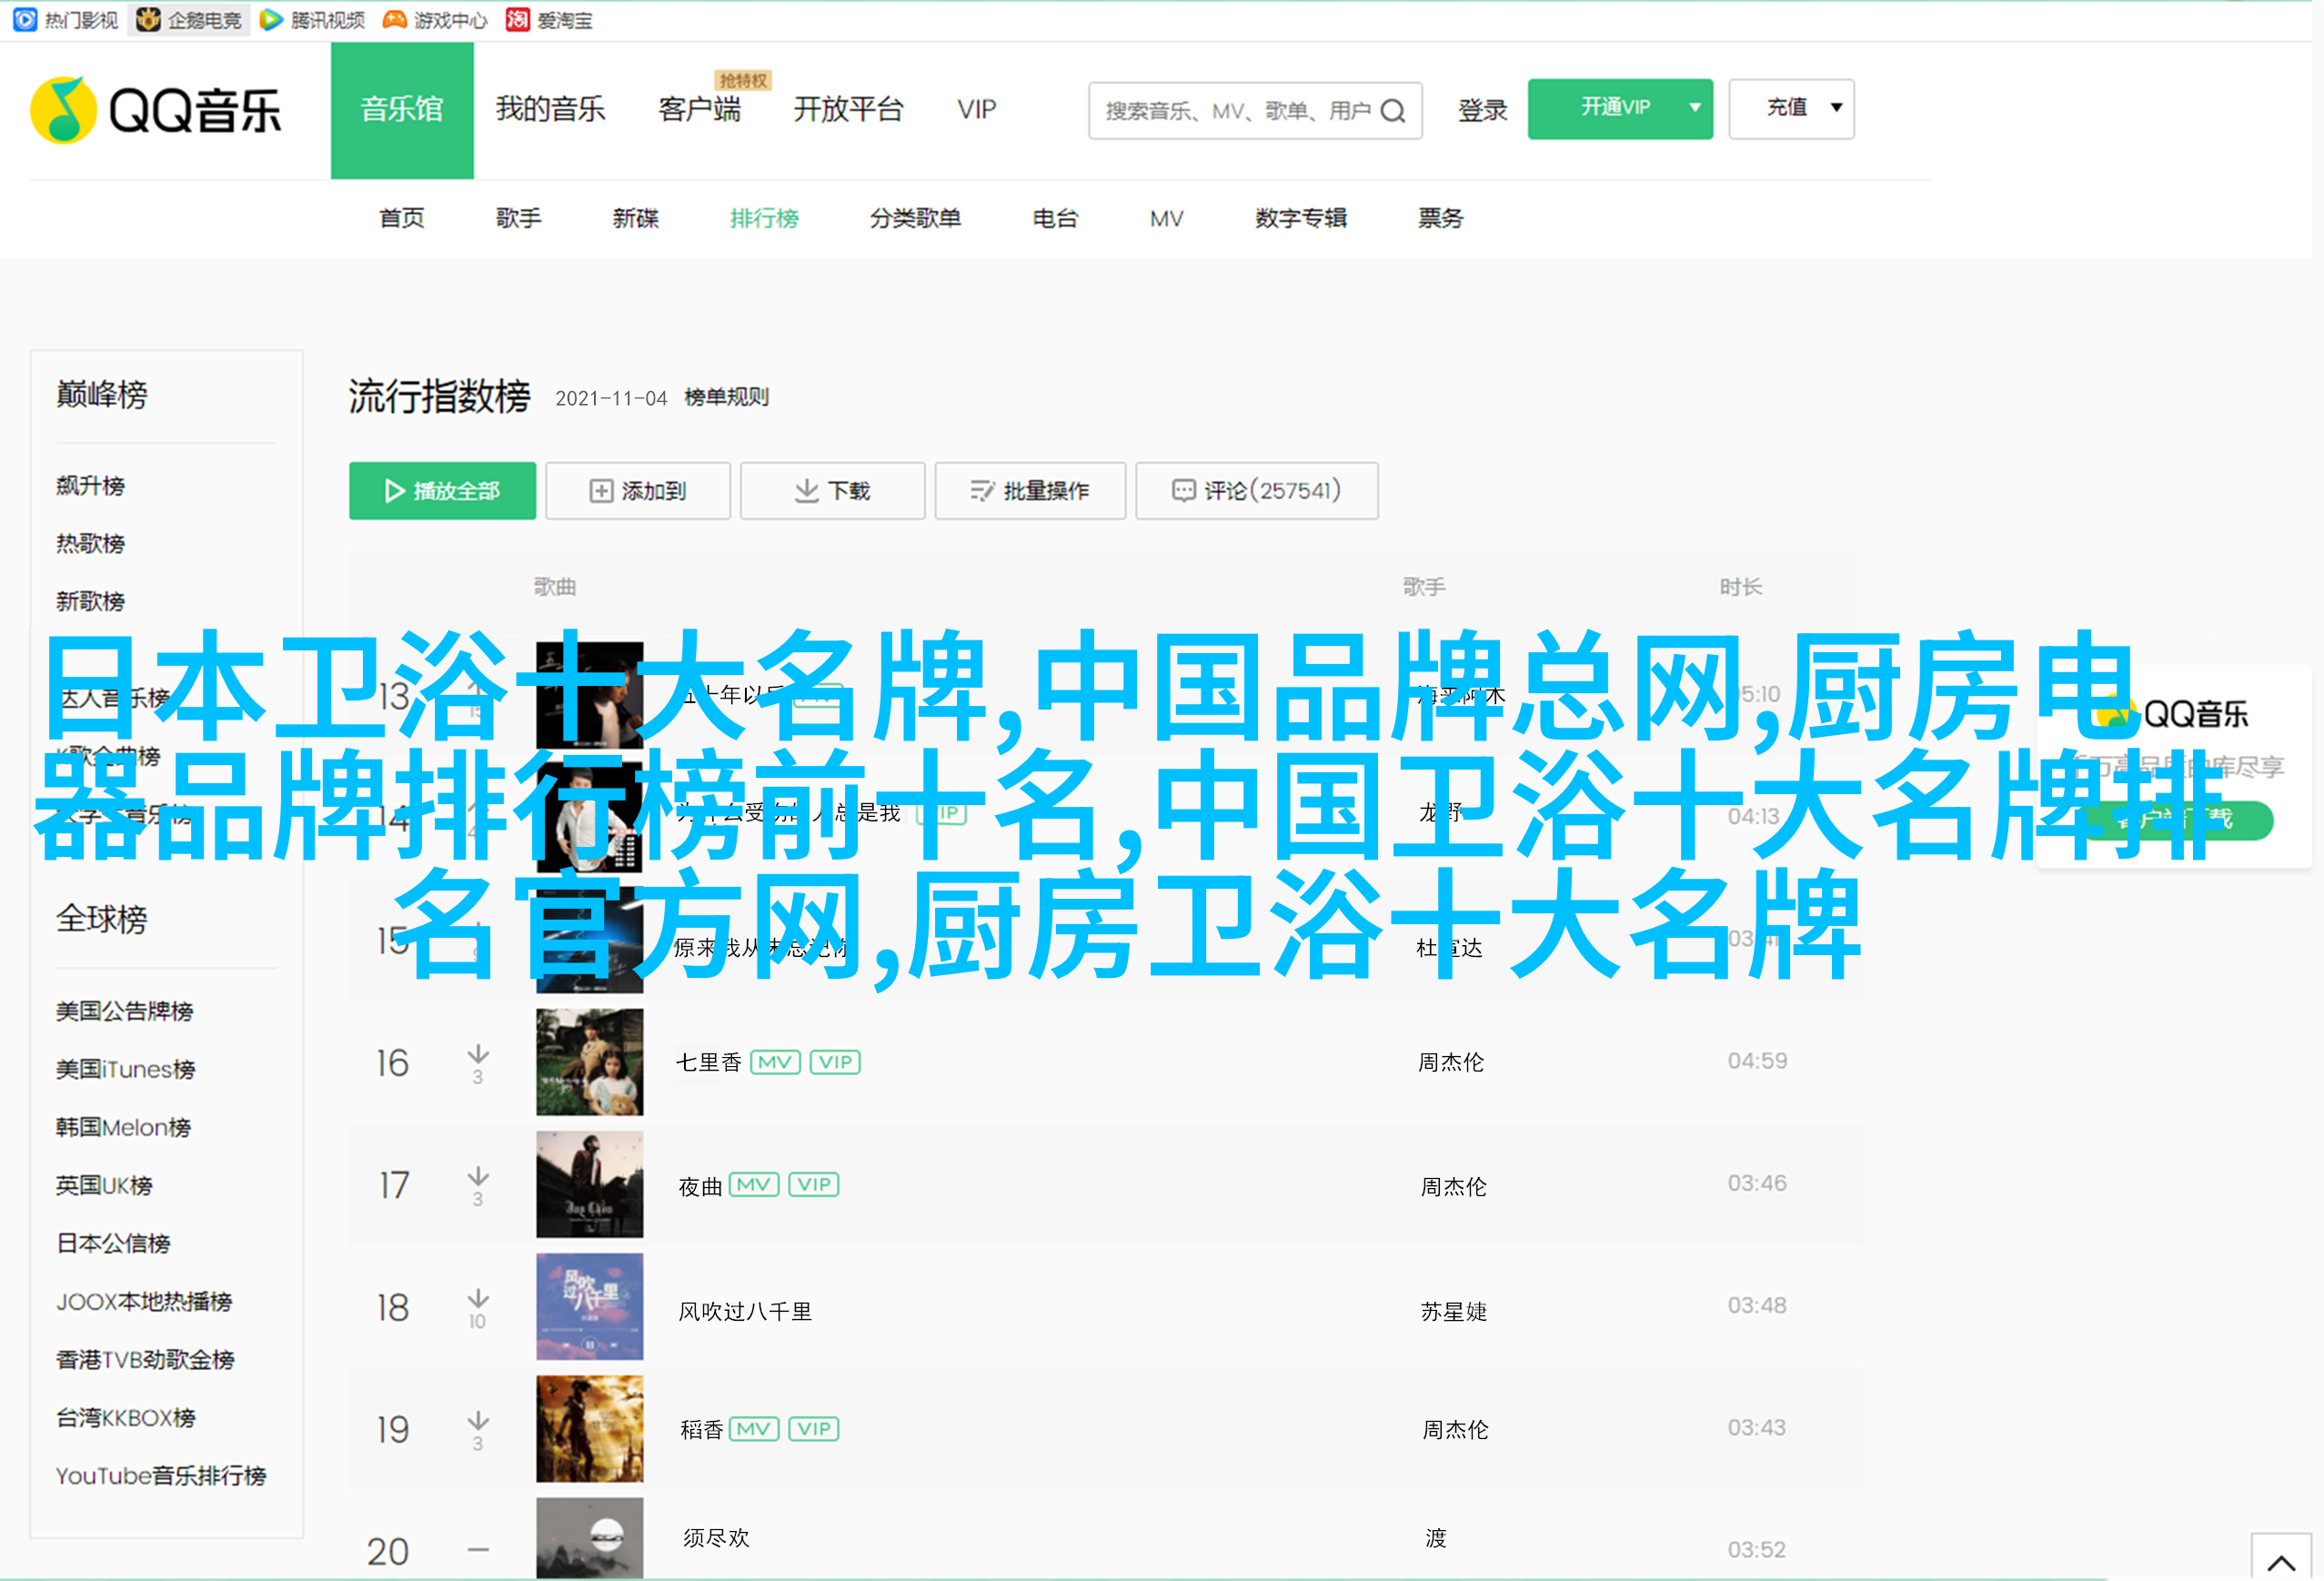Open 美国iTunes榜 chart

pos(126,1070)
